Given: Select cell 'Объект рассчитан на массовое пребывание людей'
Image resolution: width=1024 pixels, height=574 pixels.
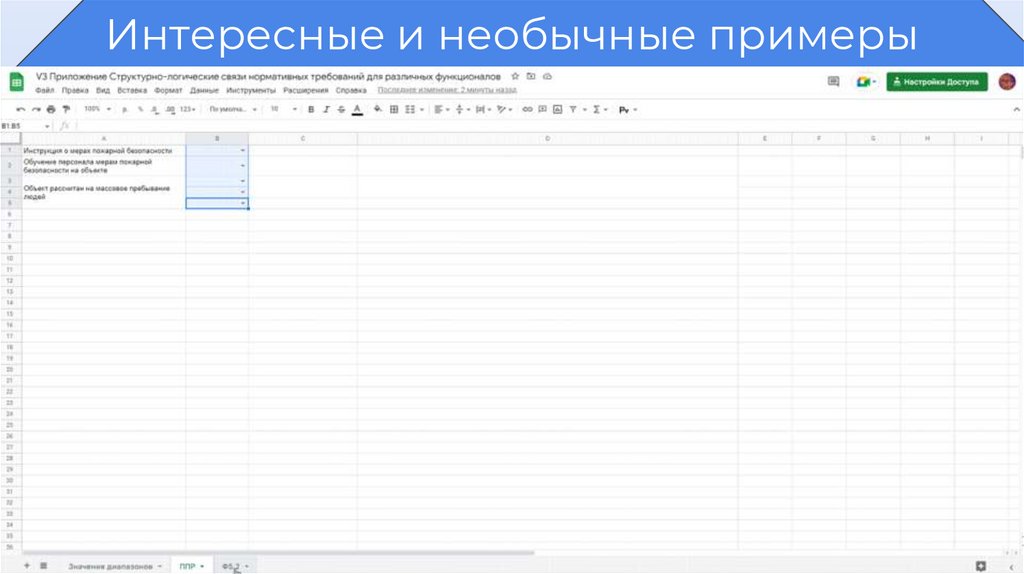Looking at the screenshot, I should point(104,193).
